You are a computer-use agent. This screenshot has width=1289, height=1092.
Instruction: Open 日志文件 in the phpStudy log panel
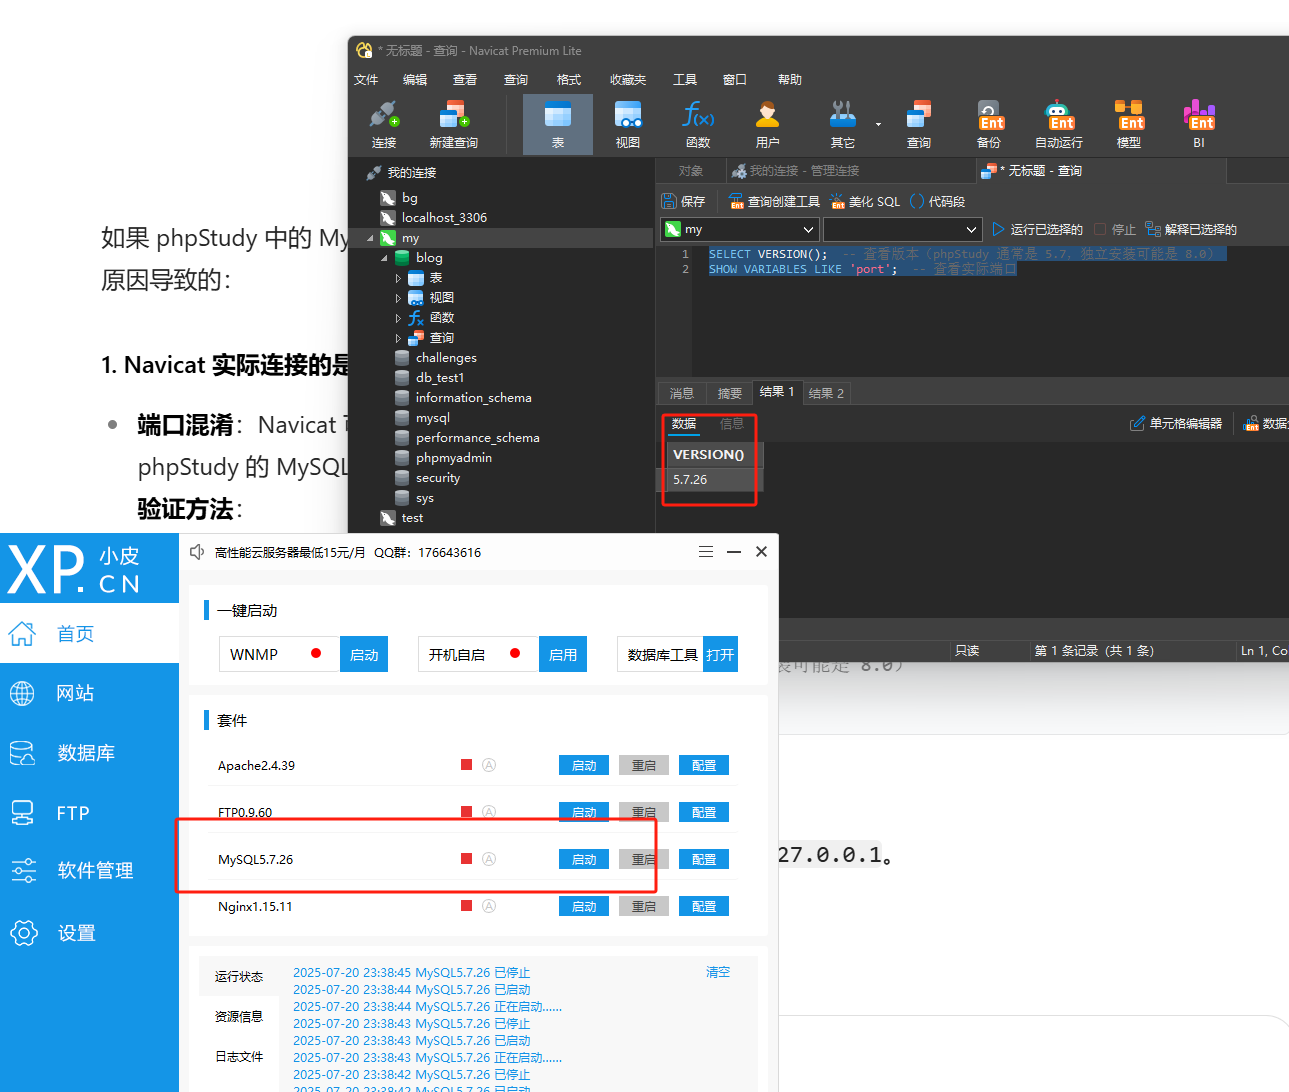pos(239,1056)
